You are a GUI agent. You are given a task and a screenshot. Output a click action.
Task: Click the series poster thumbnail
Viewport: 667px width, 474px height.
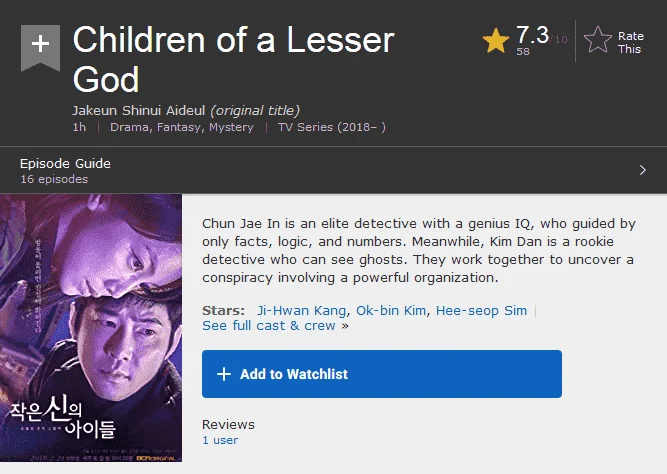point(91,328)
